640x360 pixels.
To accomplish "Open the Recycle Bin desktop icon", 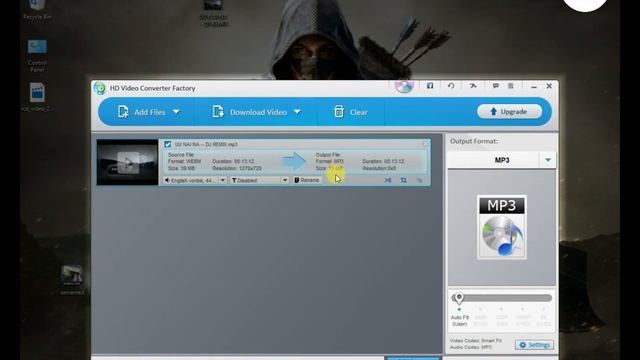I will pos(37,10).
